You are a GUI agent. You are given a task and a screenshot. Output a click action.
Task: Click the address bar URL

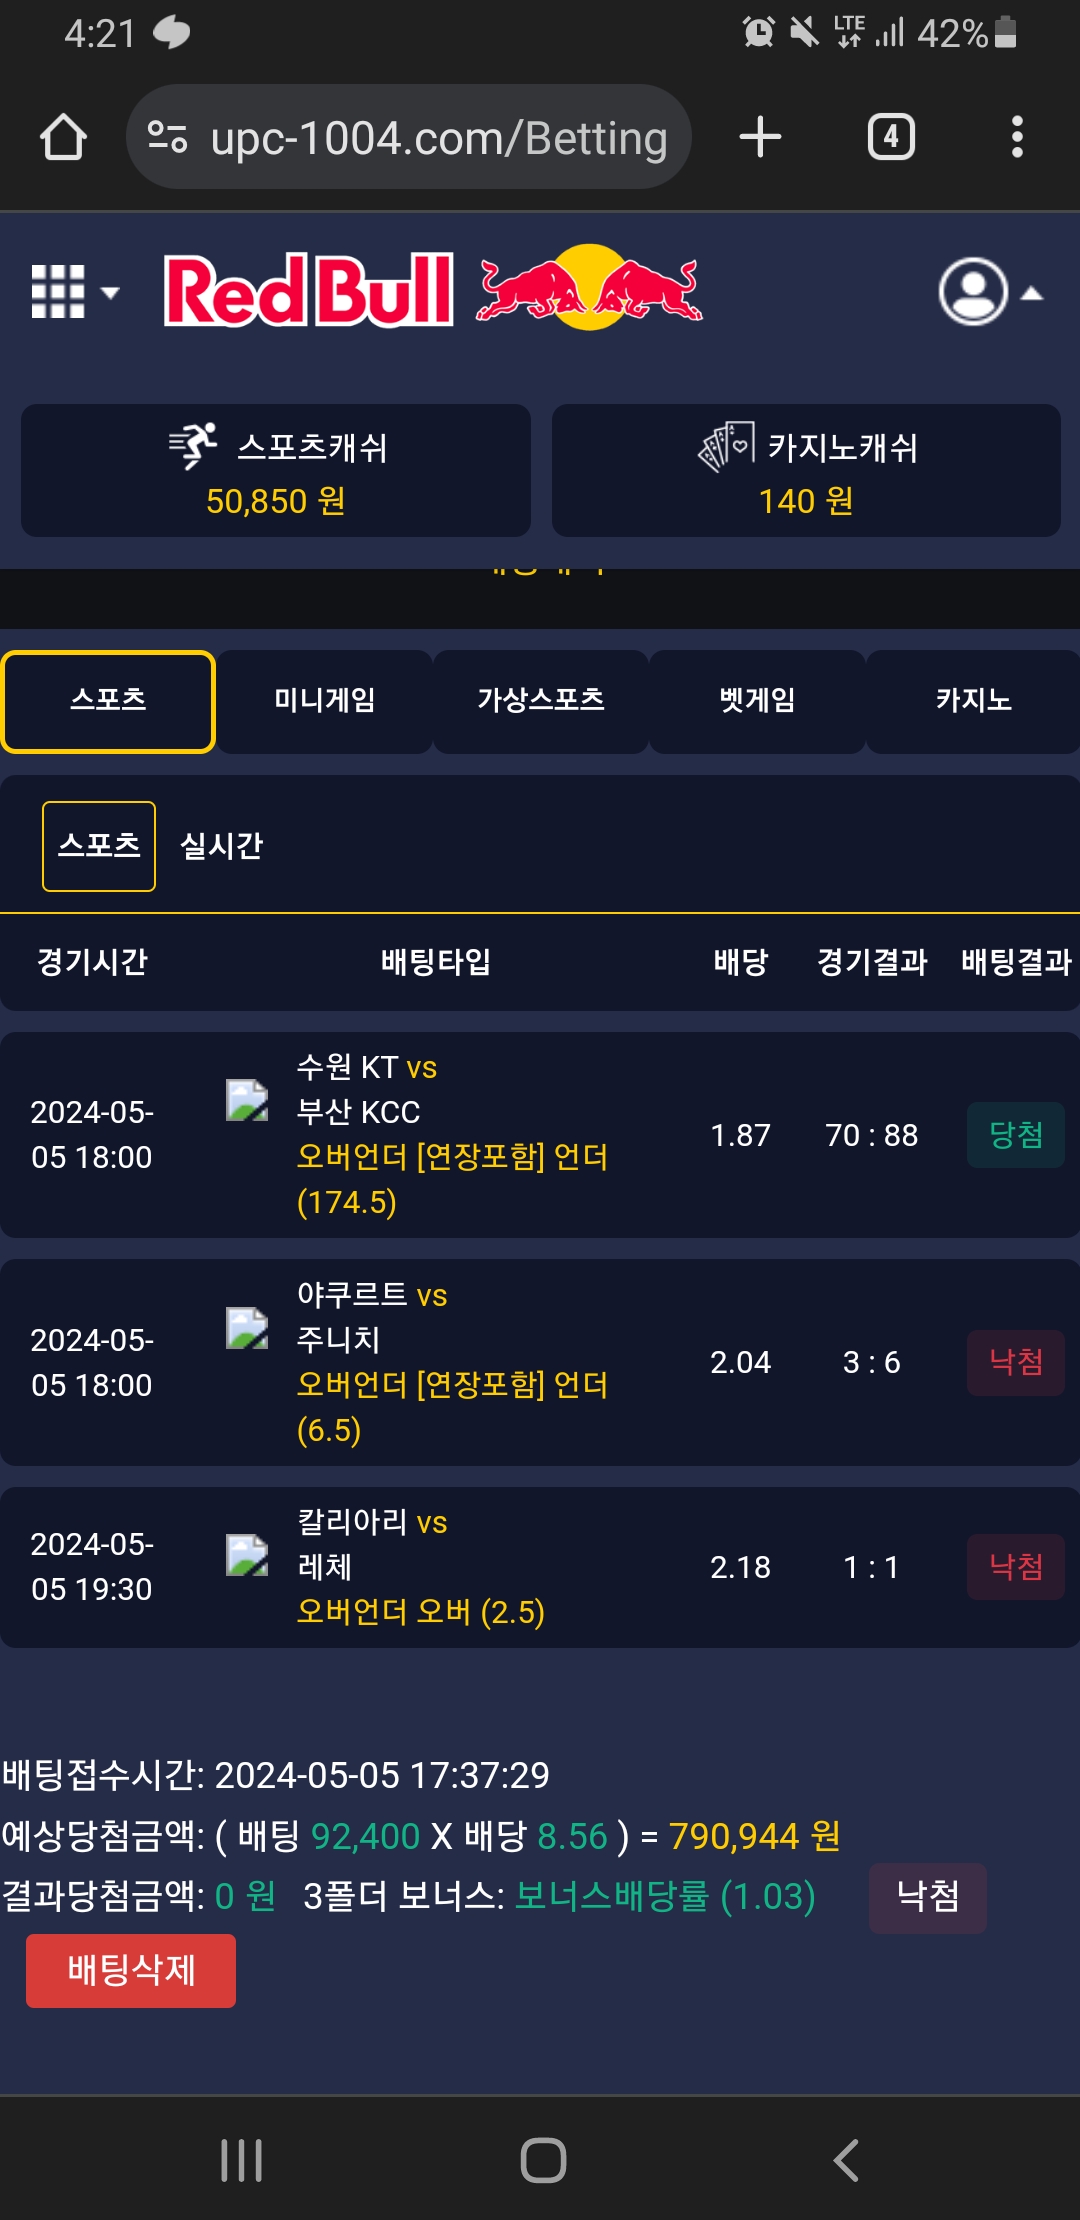(438, 138)
